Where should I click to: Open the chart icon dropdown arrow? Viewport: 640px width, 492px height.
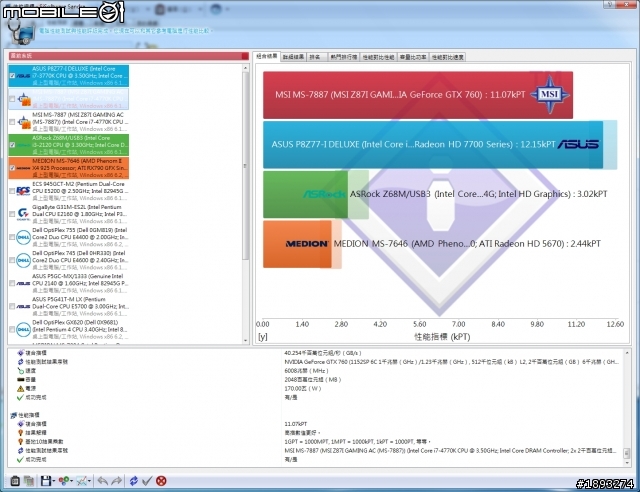coord(89,481)
